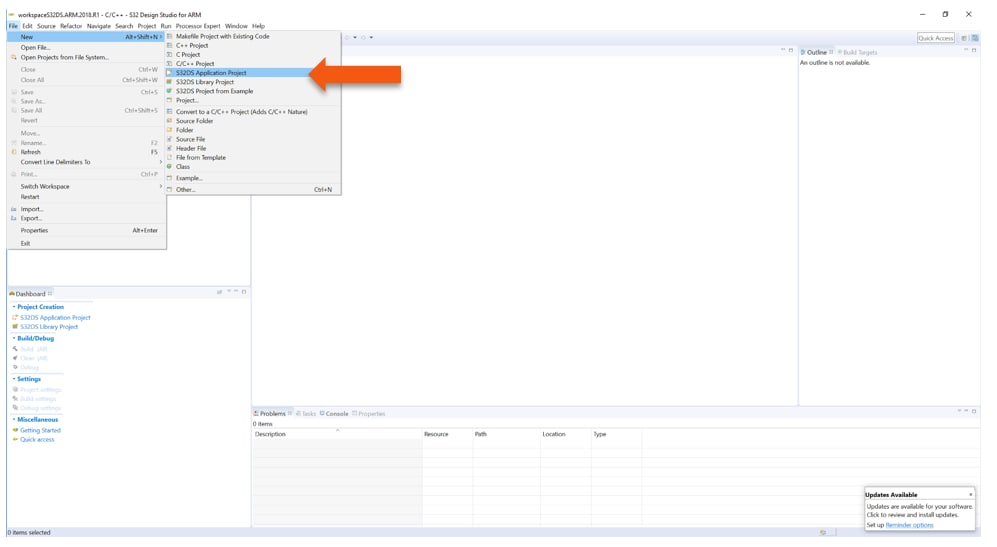997x547 pixels.
Task: Click the Quick Access search field
Action: pyautogui.click(x=936, y=38)
